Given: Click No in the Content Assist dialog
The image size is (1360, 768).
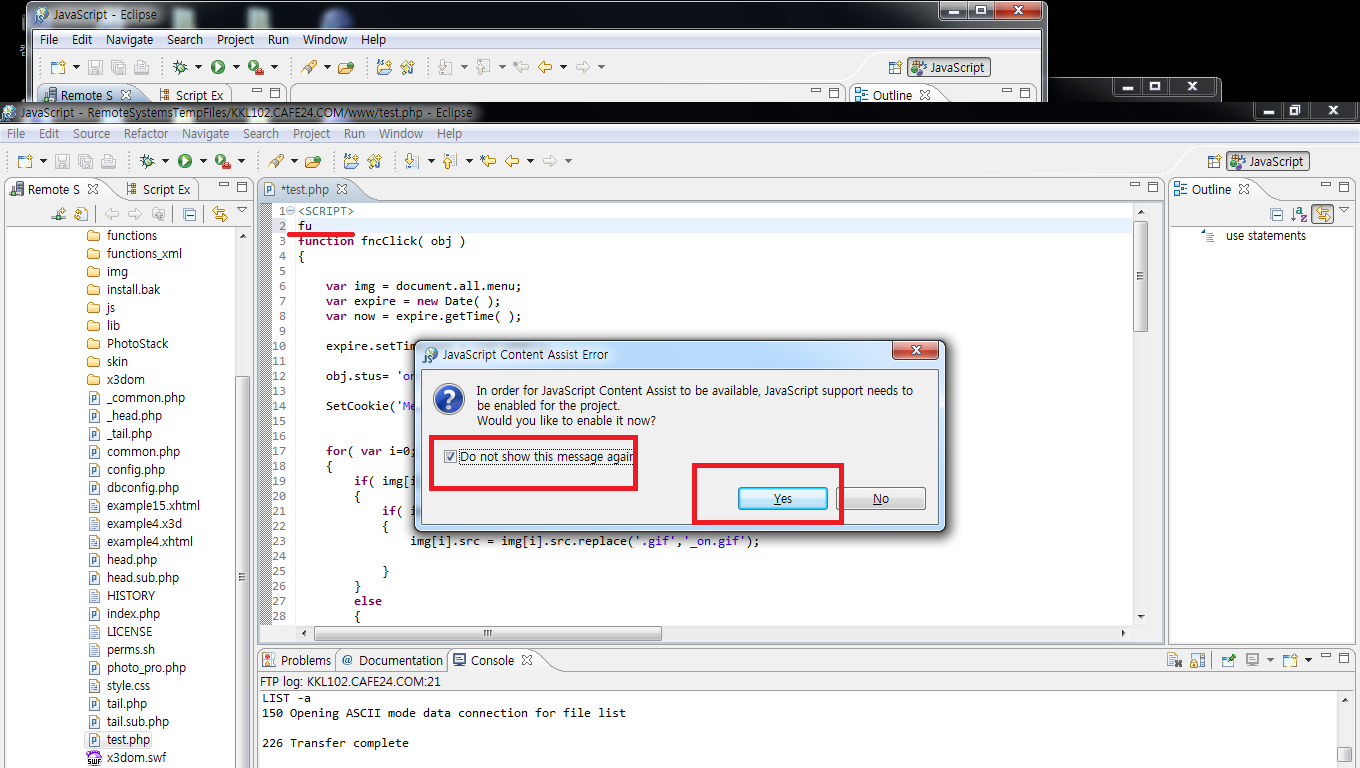Looking at the screenshot, I should click(x=880, y=499).
